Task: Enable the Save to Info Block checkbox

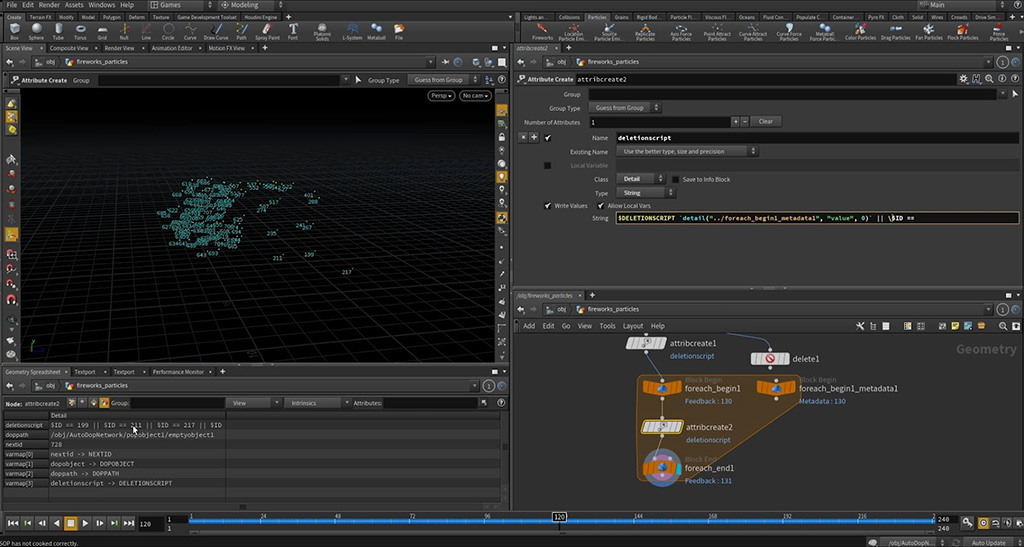Action: pos(676,179)
